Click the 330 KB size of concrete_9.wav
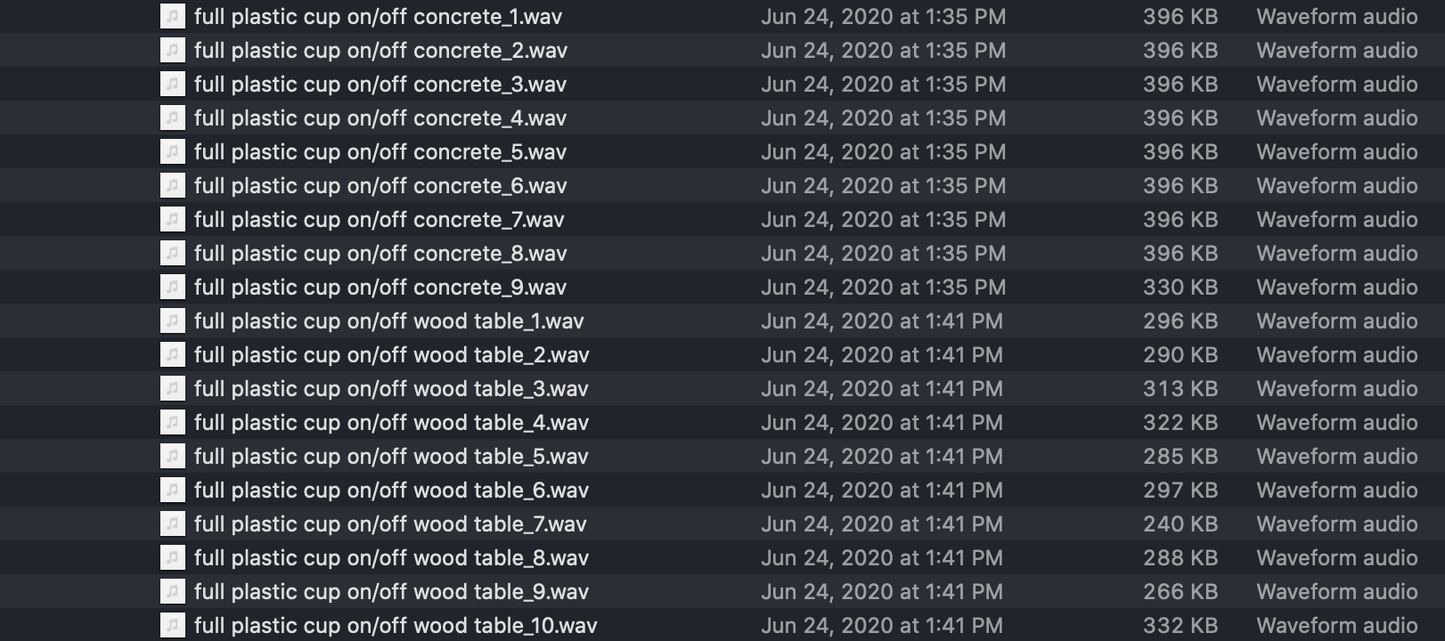The height and width of the screenshot is (641, 1445). (1180, 287)
